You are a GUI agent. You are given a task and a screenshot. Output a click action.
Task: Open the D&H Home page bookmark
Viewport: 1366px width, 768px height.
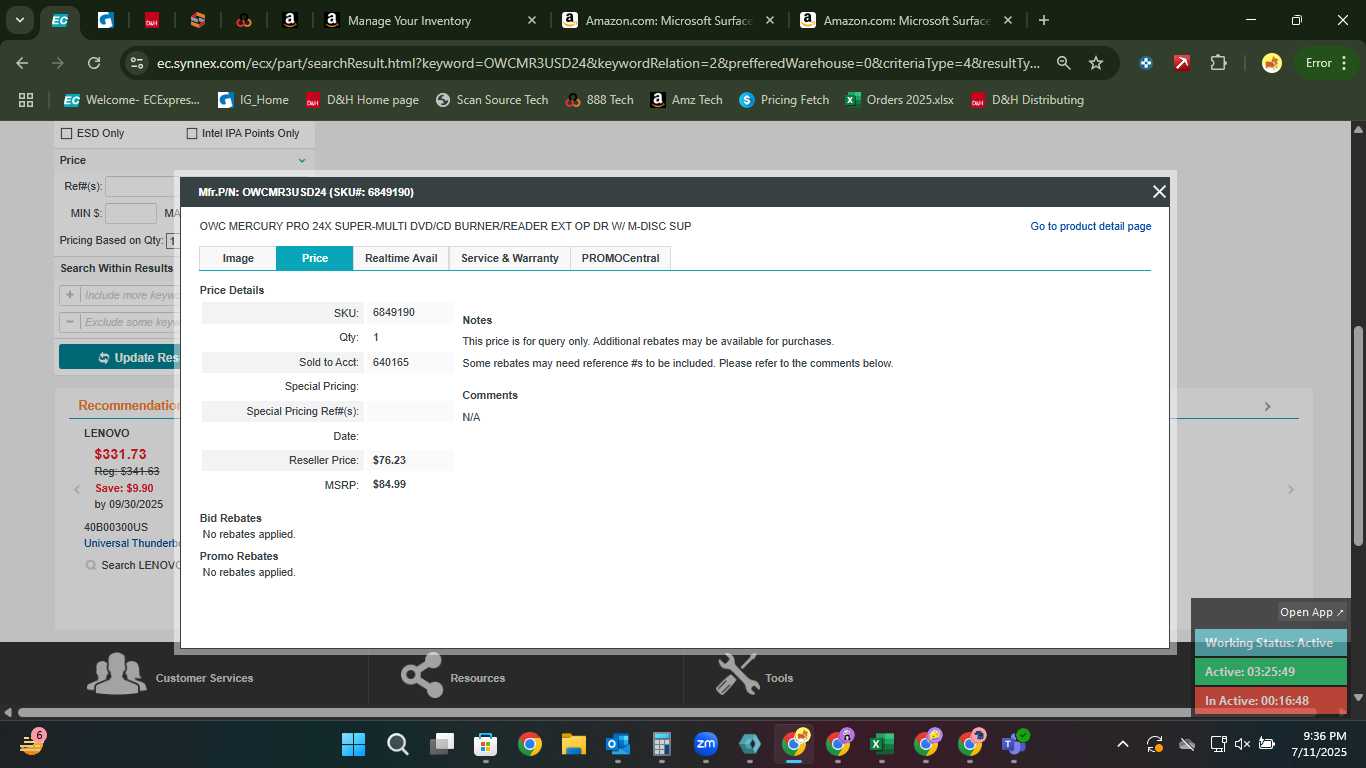pos(362,100)
